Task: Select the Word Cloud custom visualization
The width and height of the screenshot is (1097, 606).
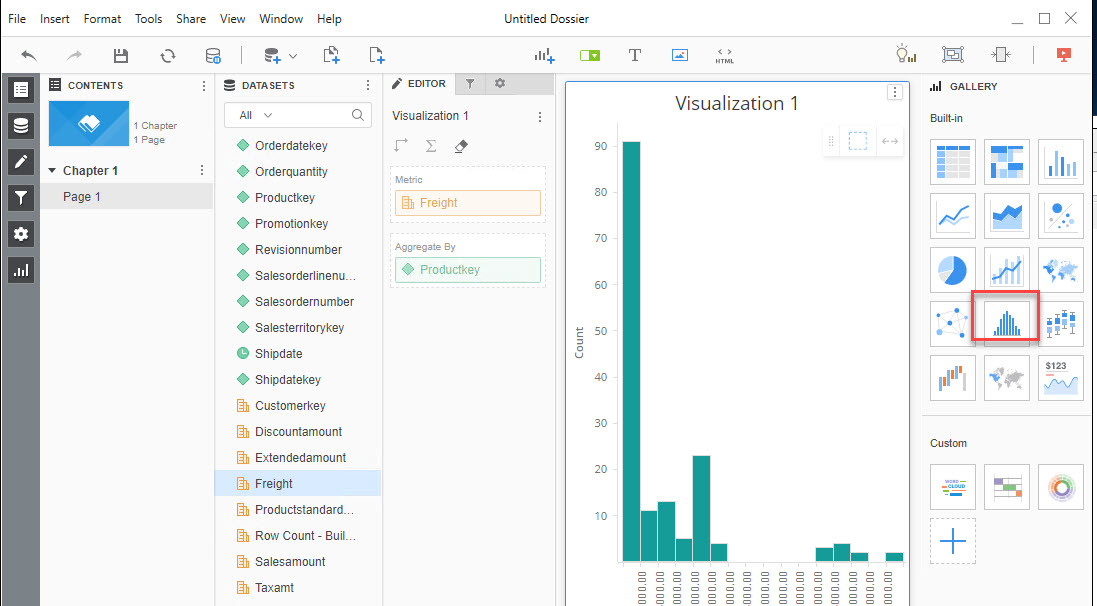Action: (952, 487)
